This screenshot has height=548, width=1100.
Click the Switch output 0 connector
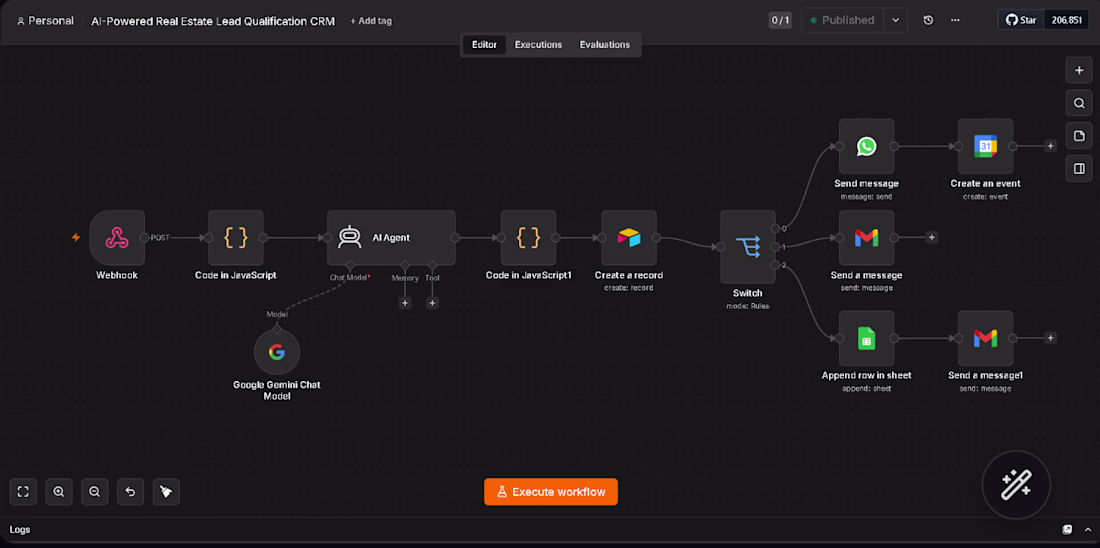coord(775,229)
